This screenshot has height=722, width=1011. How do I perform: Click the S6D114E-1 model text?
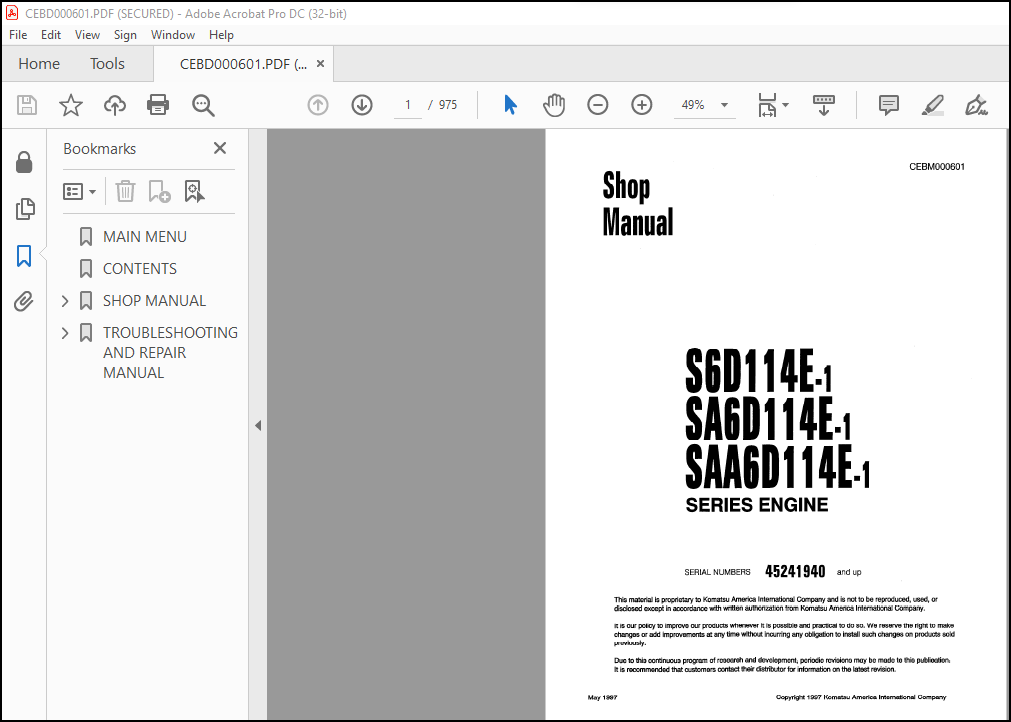[x=758, y=371]
